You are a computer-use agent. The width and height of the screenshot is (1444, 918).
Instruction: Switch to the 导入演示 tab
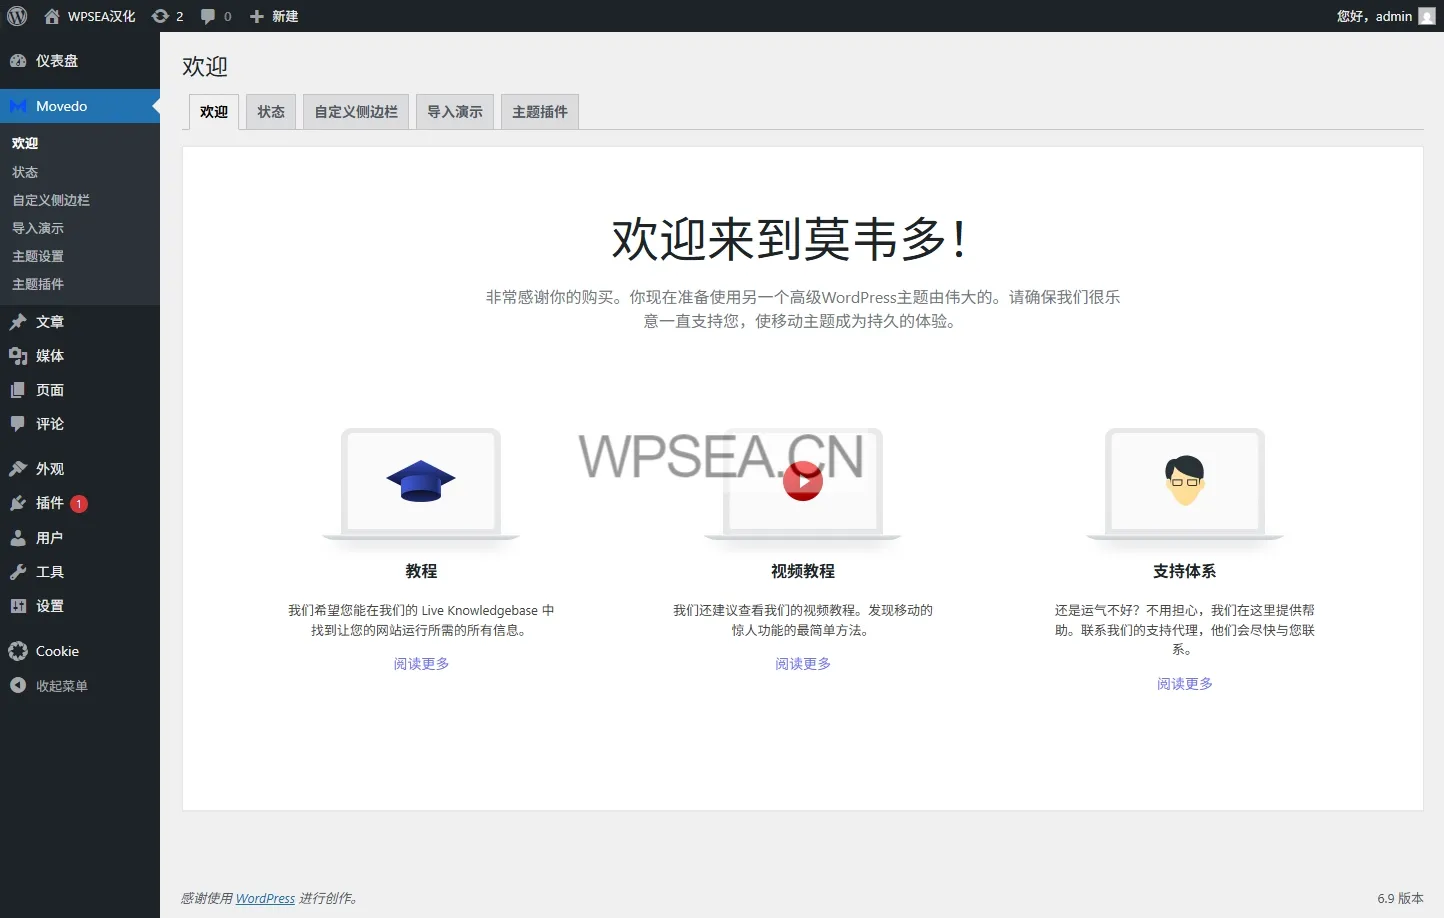click(x=455, y=112)
